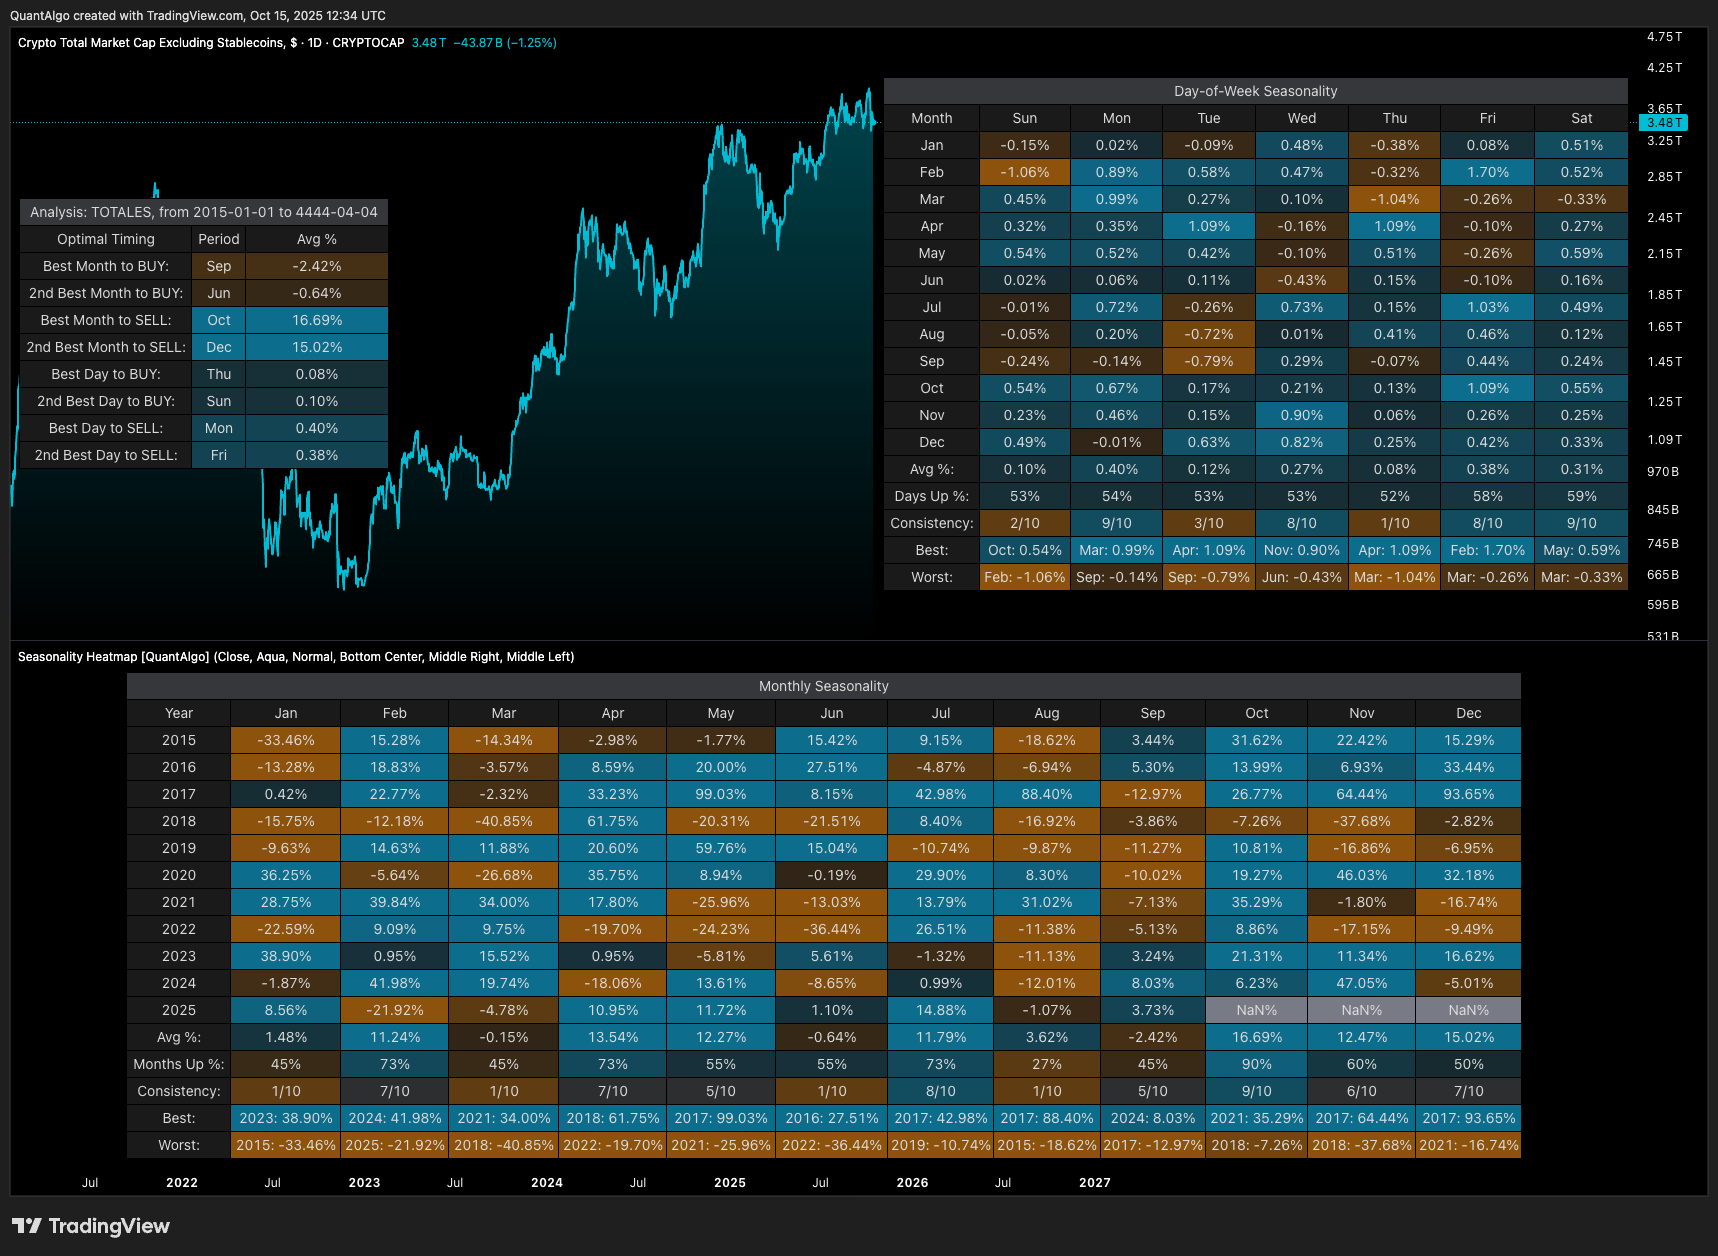Viewport: 1718px width, 1256px height.
Task: Click the 90% Months Up value for October
Action: (1257, 1064)
